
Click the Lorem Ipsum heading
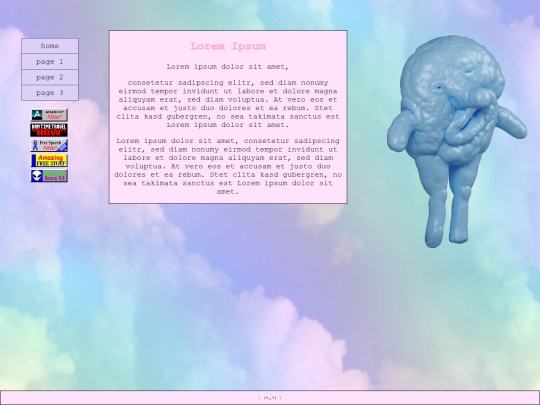pos(228,46)
